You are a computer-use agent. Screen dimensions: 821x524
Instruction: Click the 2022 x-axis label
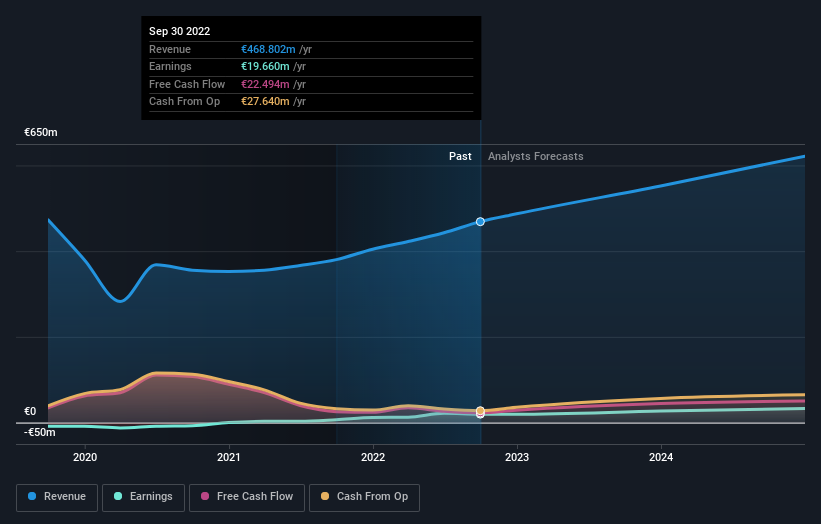point(373,458)
